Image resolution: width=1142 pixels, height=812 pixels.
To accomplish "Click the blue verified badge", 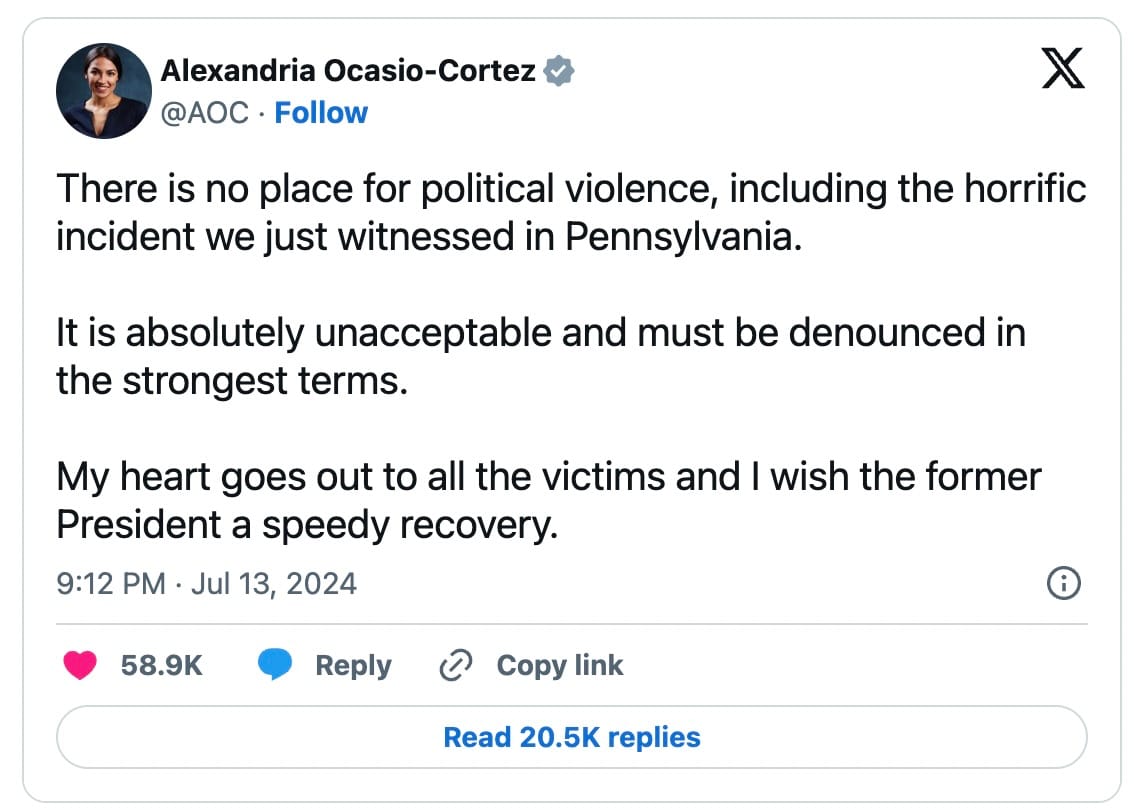I will [559, 71].
